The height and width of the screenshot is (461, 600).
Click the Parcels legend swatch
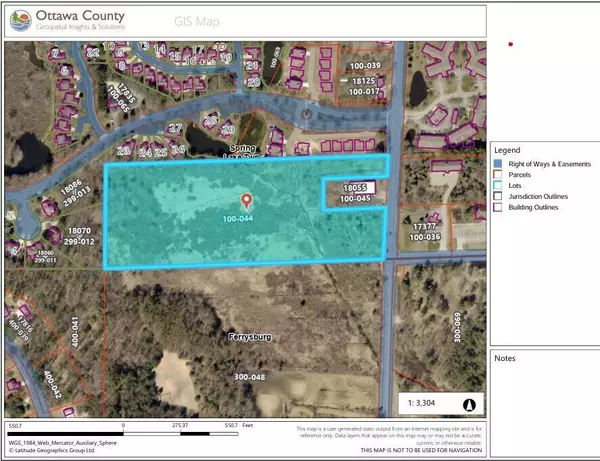point(498,174)
